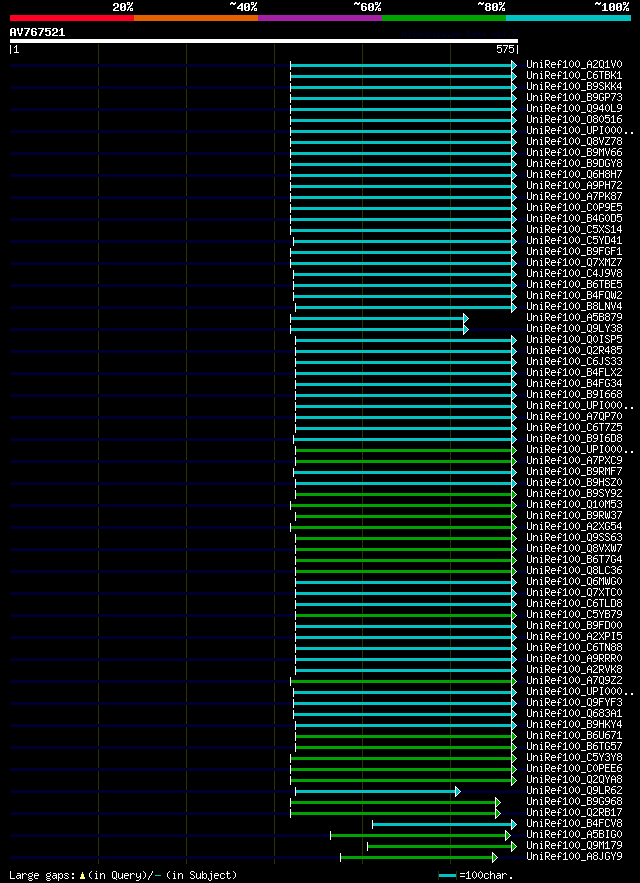The width and height of the screenshot is (640, 883).
Task: Click the cyan alignment bar for Q9LR62
Action: pos(378,792)
